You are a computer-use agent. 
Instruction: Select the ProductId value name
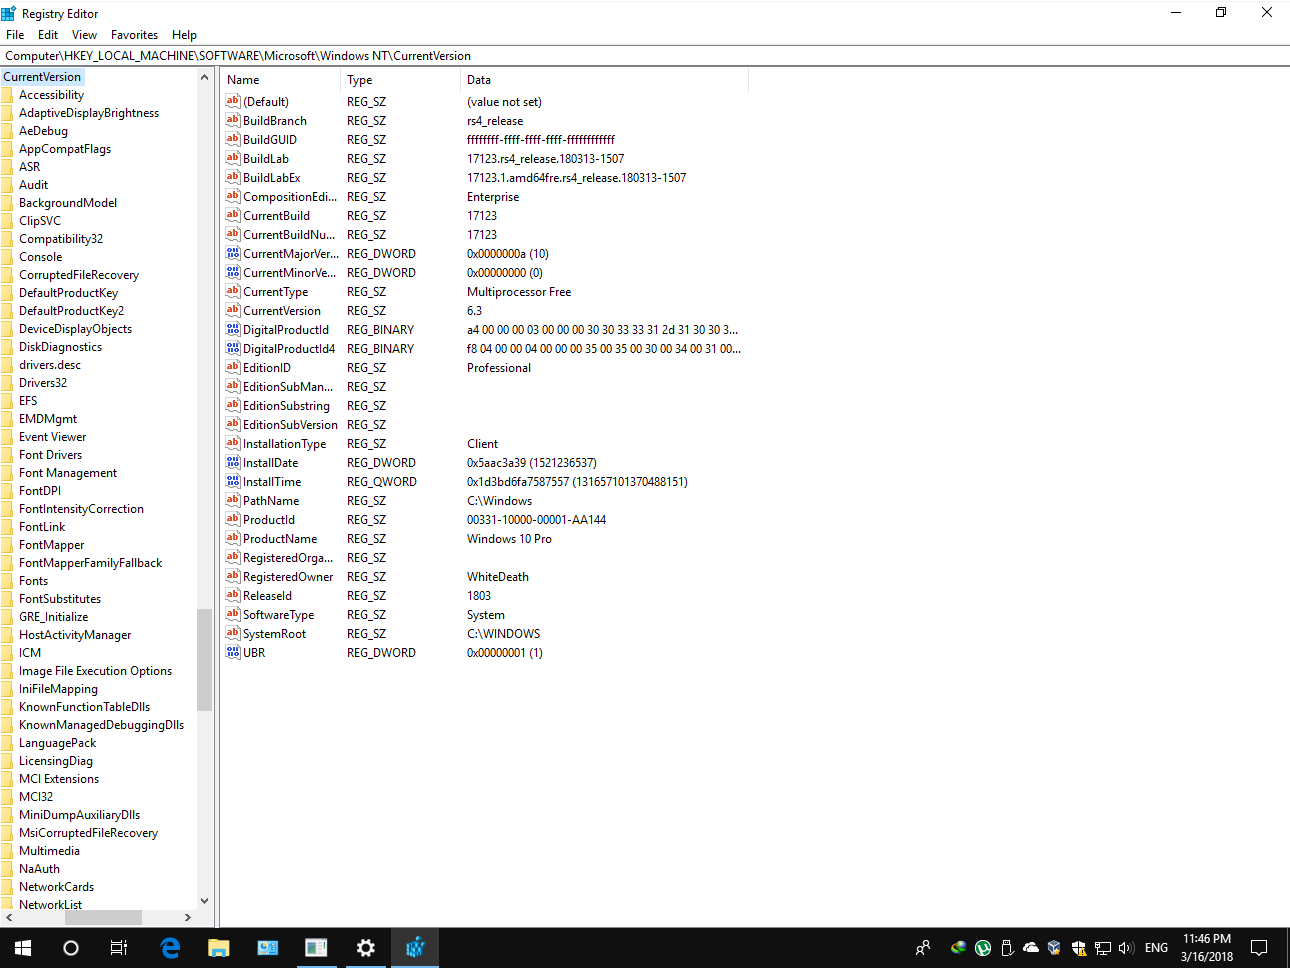(269, 519)
